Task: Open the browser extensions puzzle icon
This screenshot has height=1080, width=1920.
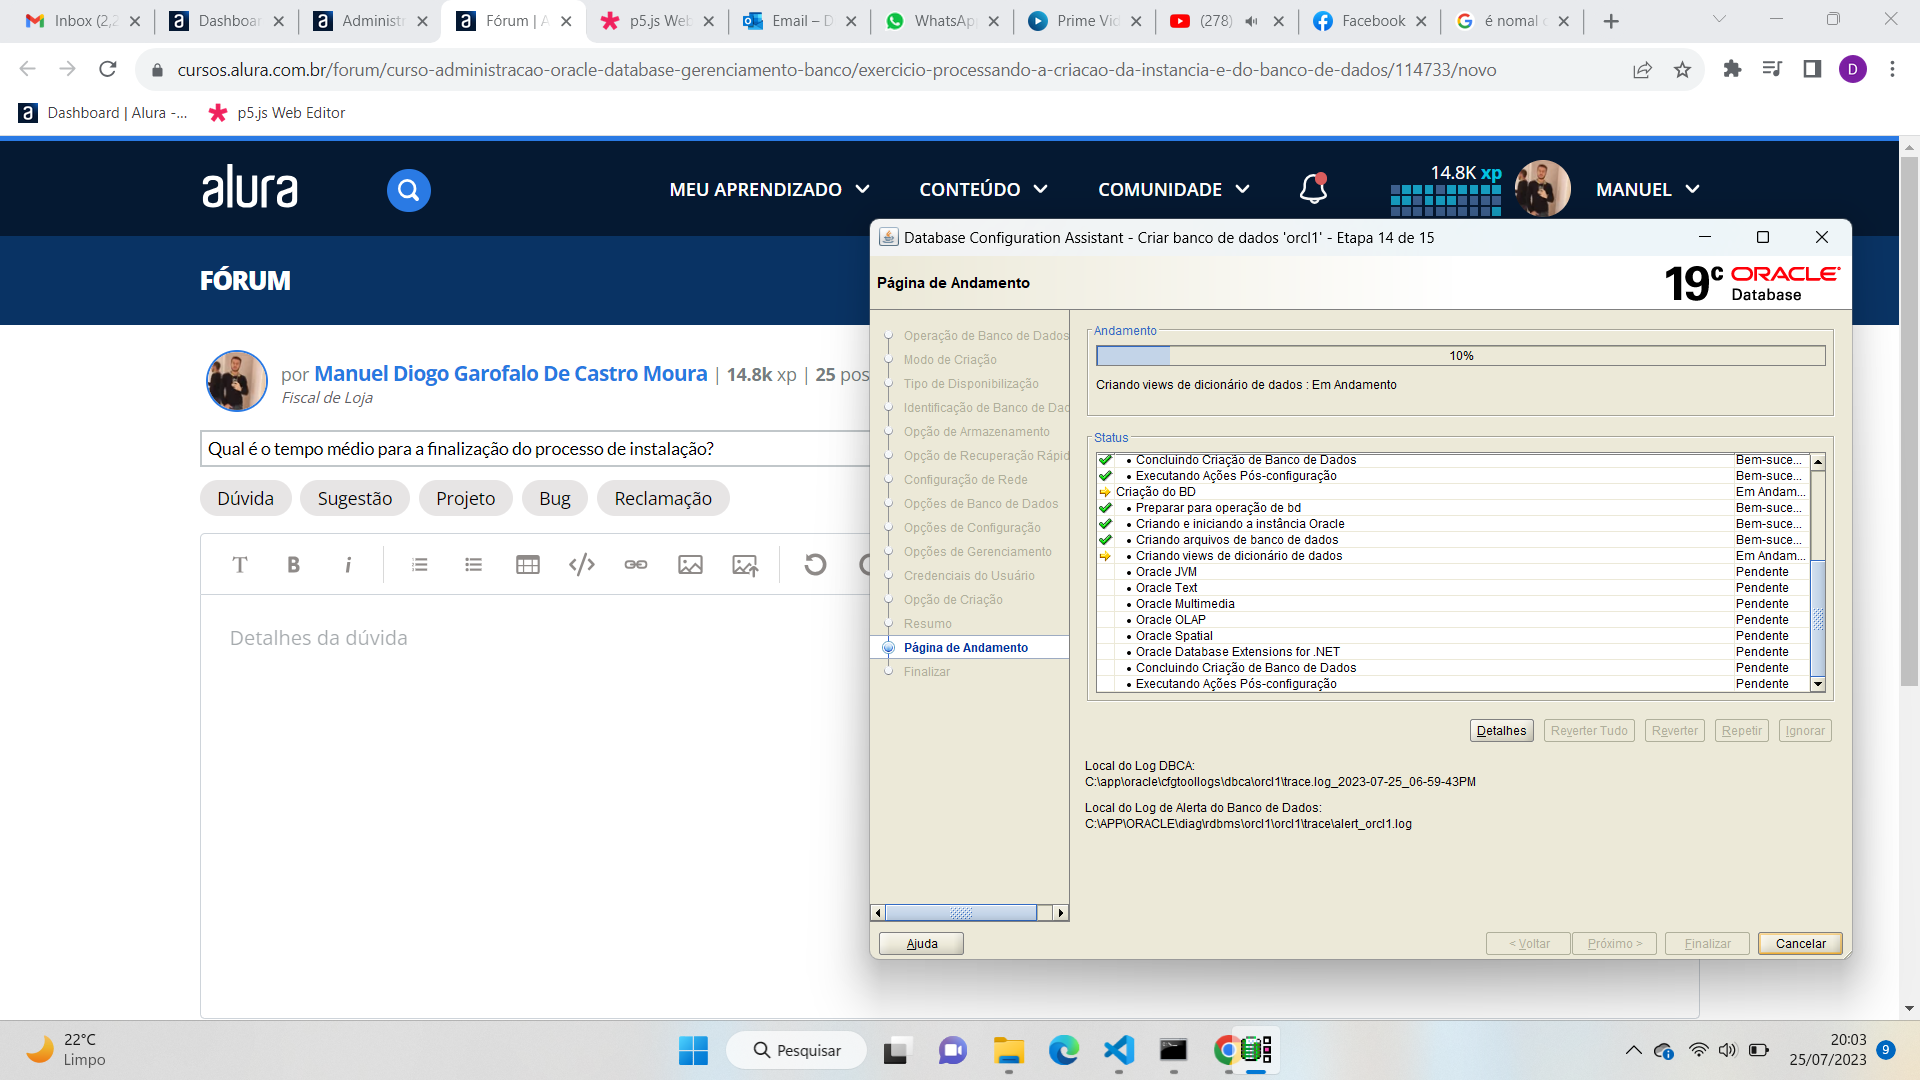Action: click(1732, 69)
